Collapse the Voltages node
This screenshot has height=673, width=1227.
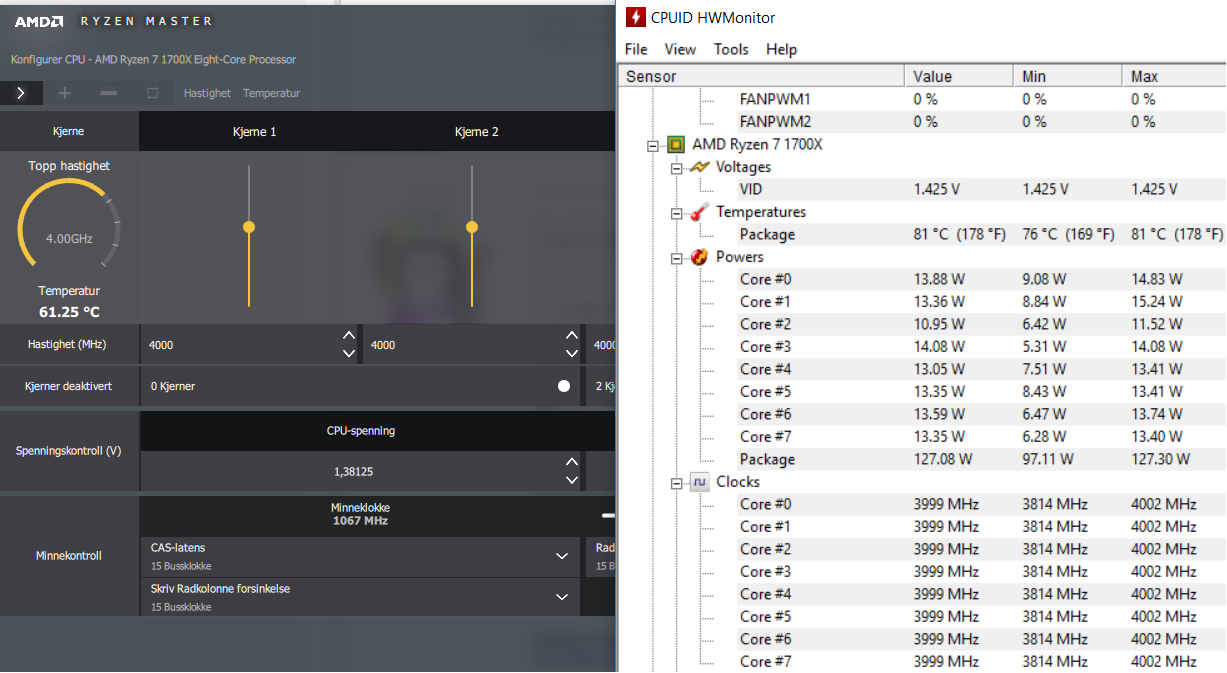click(677, 168)
